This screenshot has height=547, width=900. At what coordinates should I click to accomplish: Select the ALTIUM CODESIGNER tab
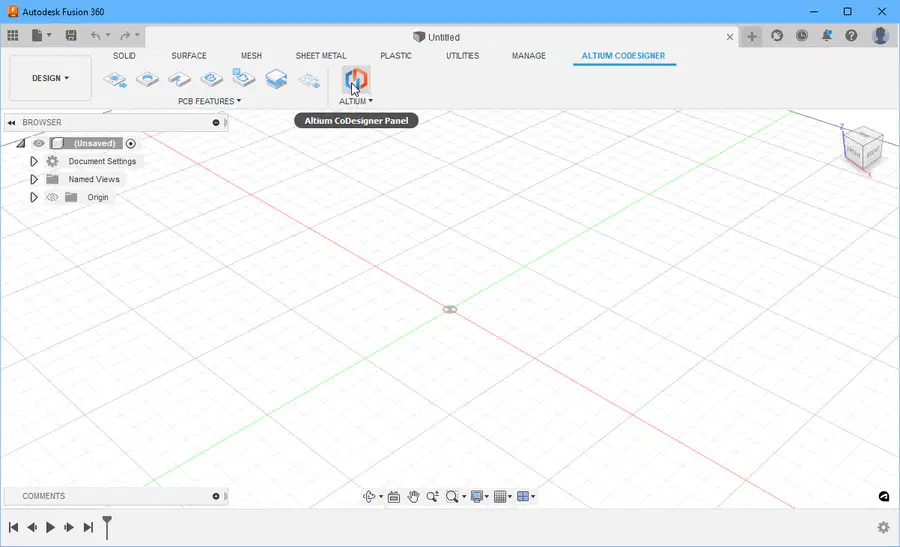click(623, 56)
